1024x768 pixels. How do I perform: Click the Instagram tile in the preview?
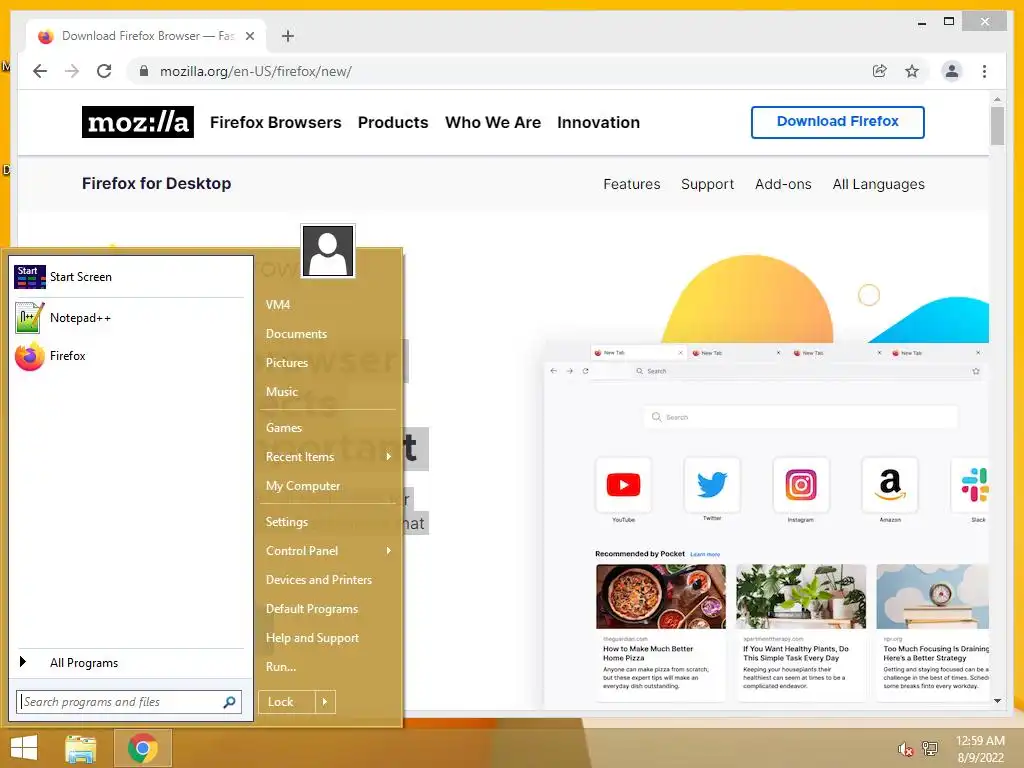tap(801, 485)
